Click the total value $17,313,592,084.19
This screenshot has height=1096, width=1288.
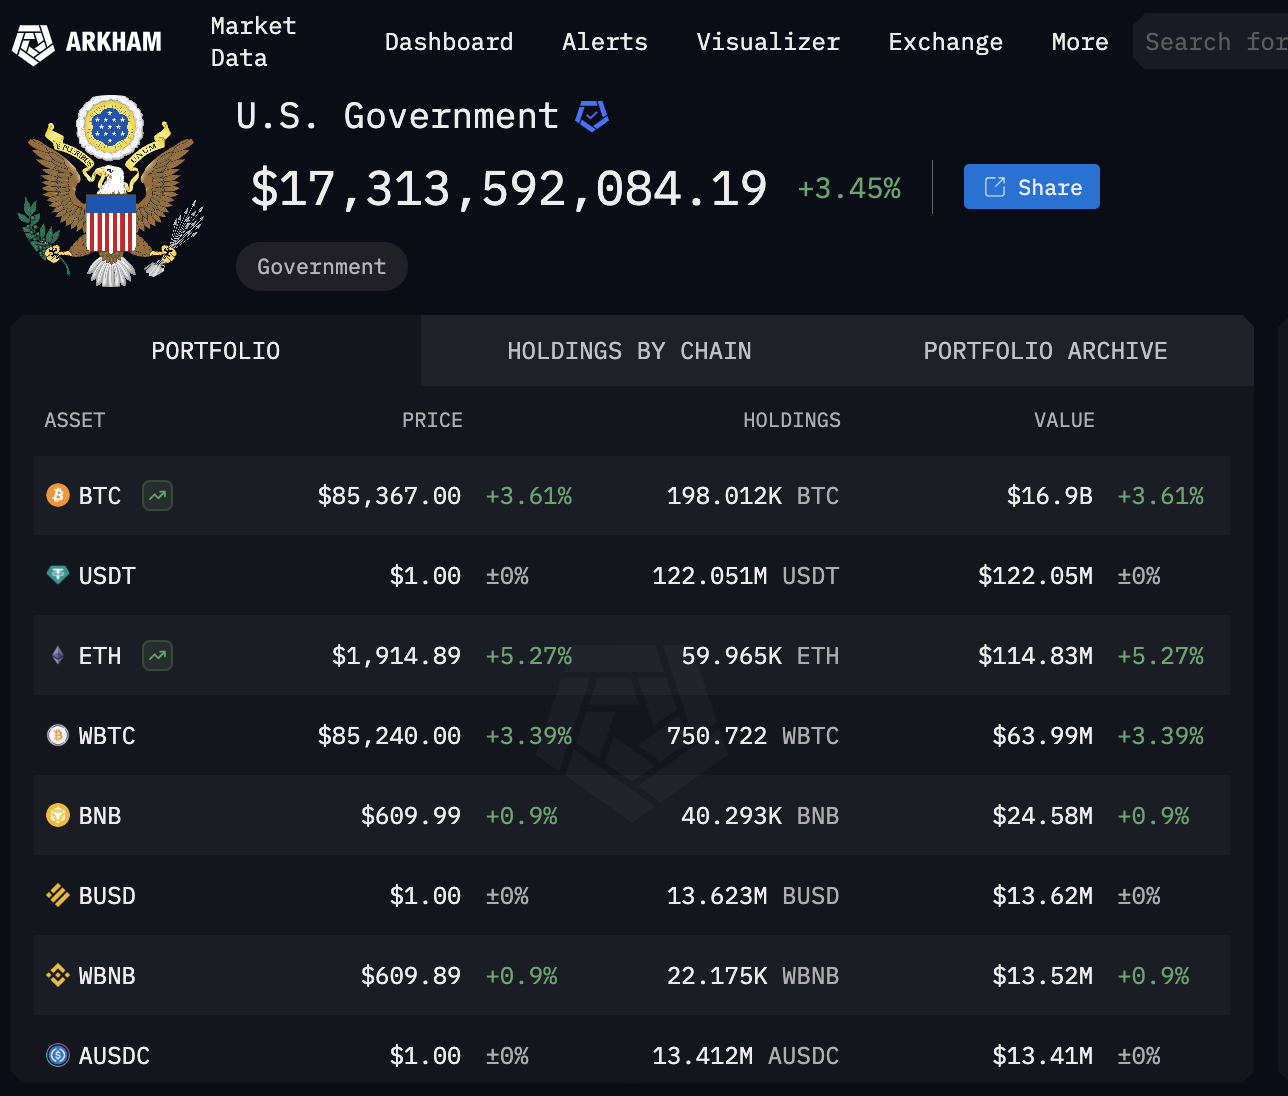509,189
